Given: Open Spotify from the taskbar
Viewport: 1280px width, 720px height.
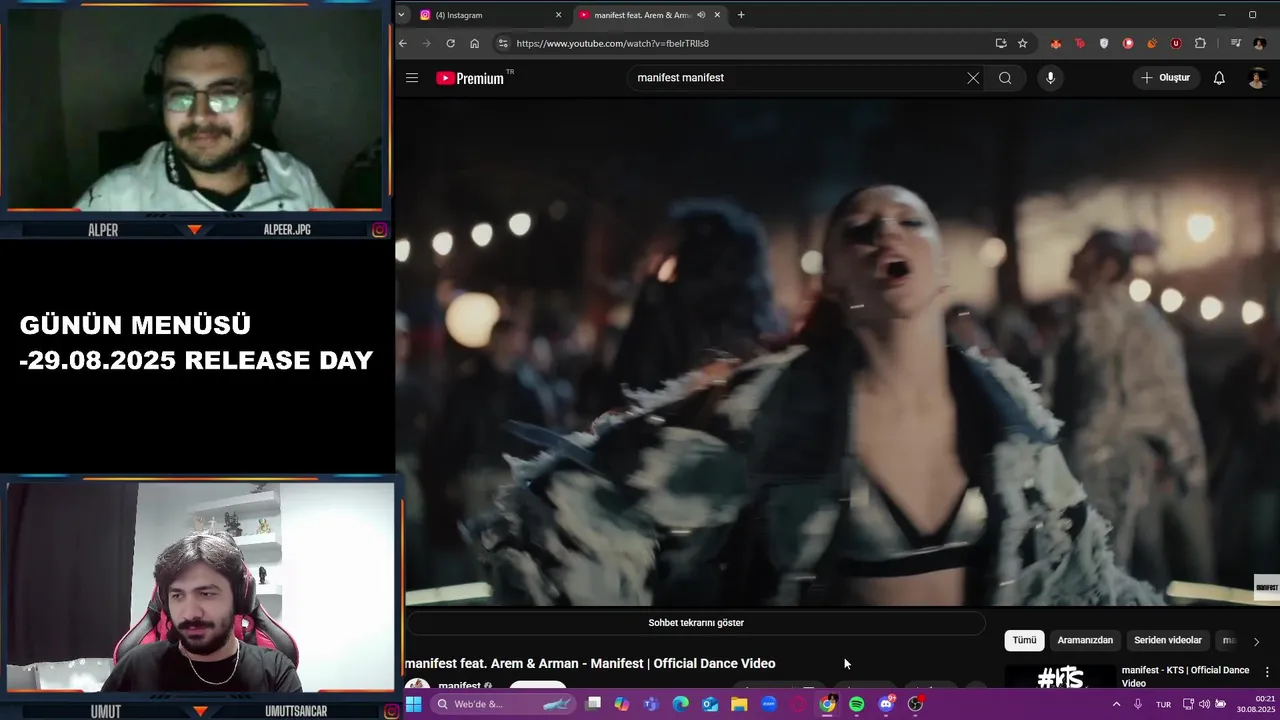Looking at the screenshot, I should tap(857, 704).
